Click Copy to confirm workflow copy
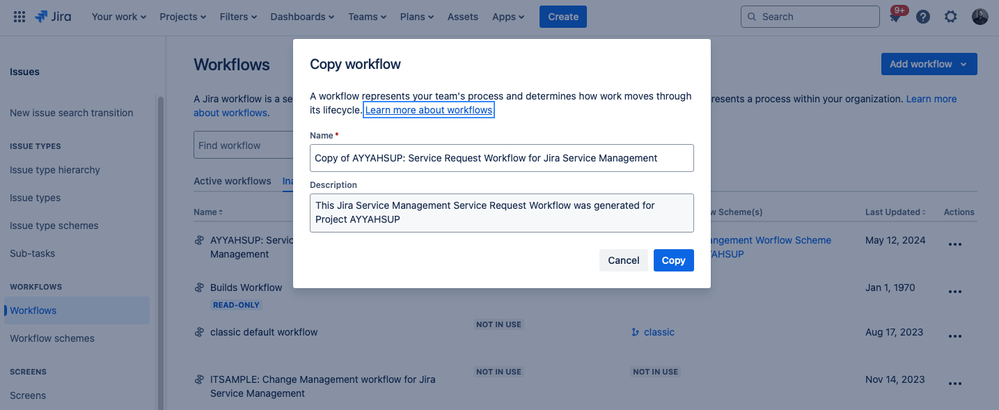 pos(673,260)
